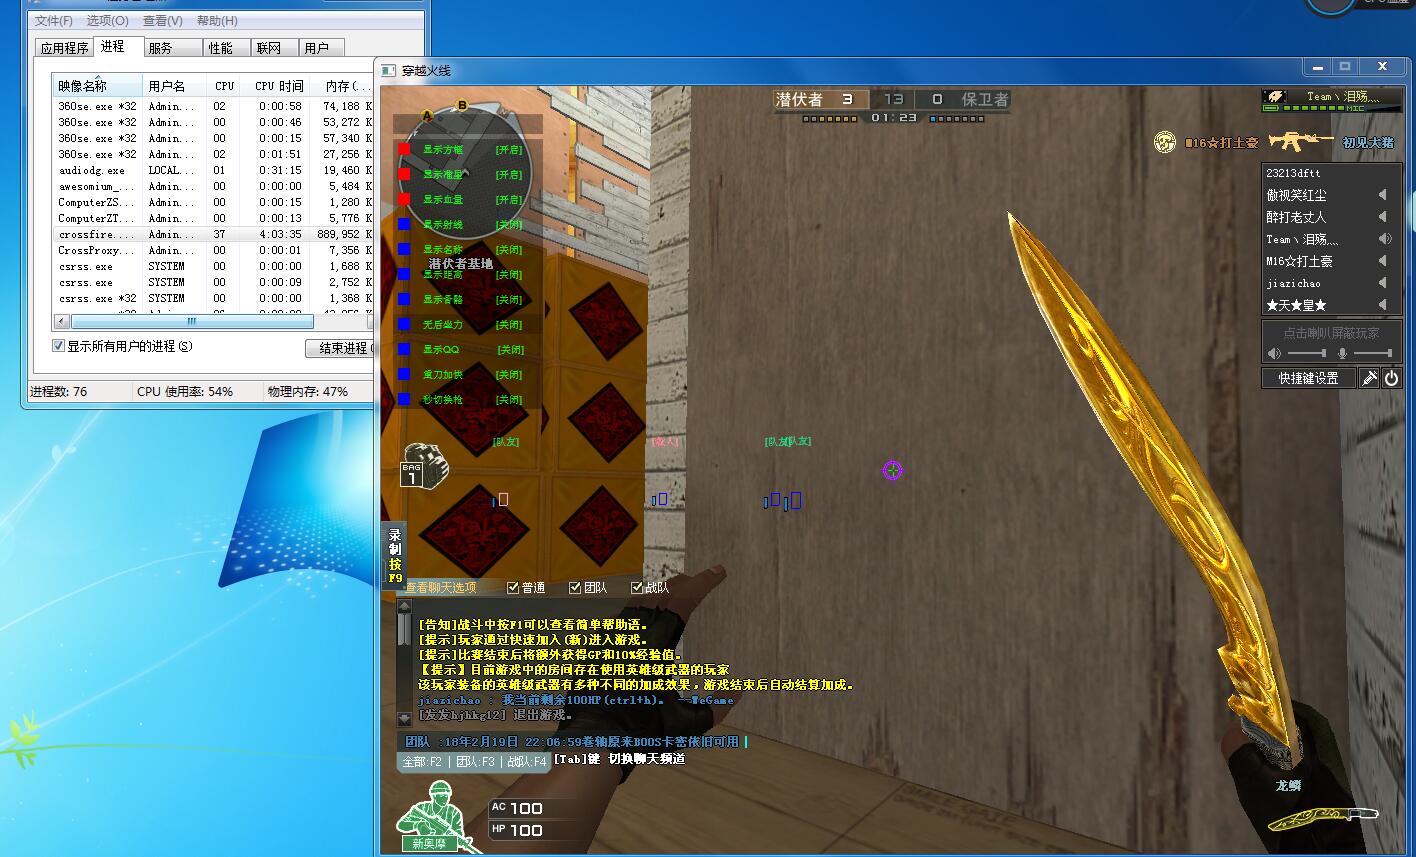Mute speaker icon next to 醉打老丈人

point(1383,217)
